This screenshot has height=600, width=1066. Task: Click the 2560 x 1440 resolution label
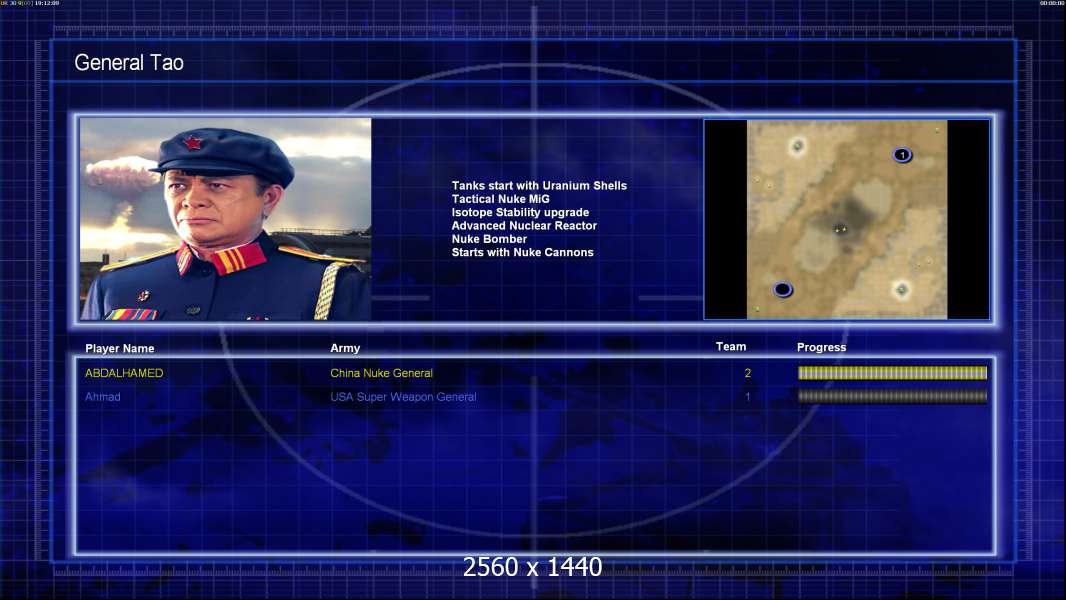532,567
